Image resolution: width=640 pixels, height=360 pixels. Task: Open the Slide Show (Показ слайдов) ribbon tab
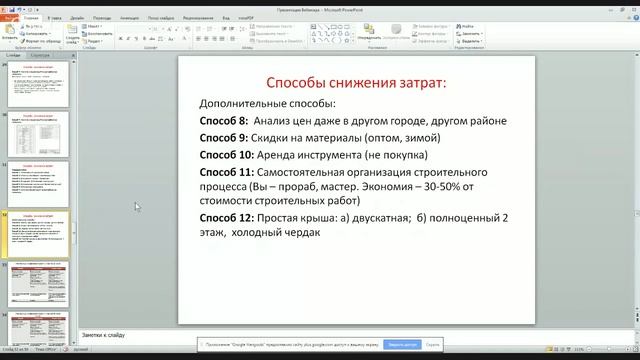pyautogui.click(x=161, y=18)
